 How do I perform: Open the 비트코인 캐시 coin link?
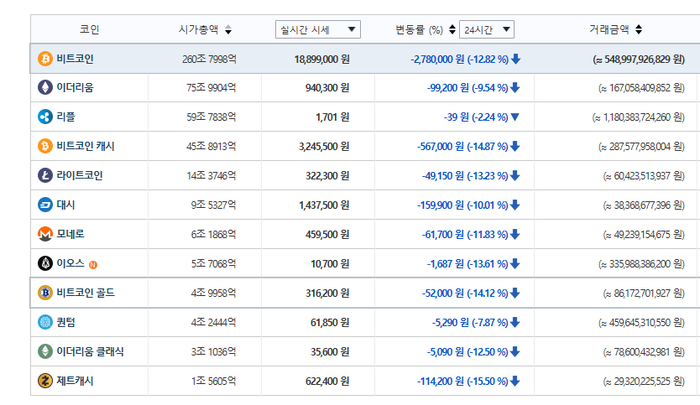[85, 146]
